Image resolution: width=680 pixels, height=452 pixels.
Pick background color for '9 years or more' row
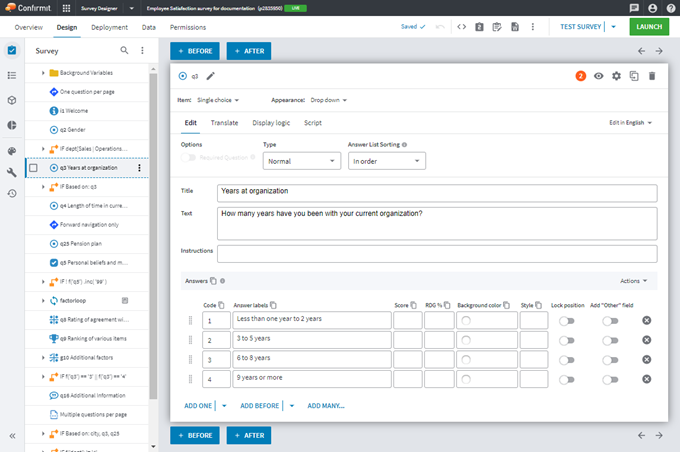pos(466,380)
